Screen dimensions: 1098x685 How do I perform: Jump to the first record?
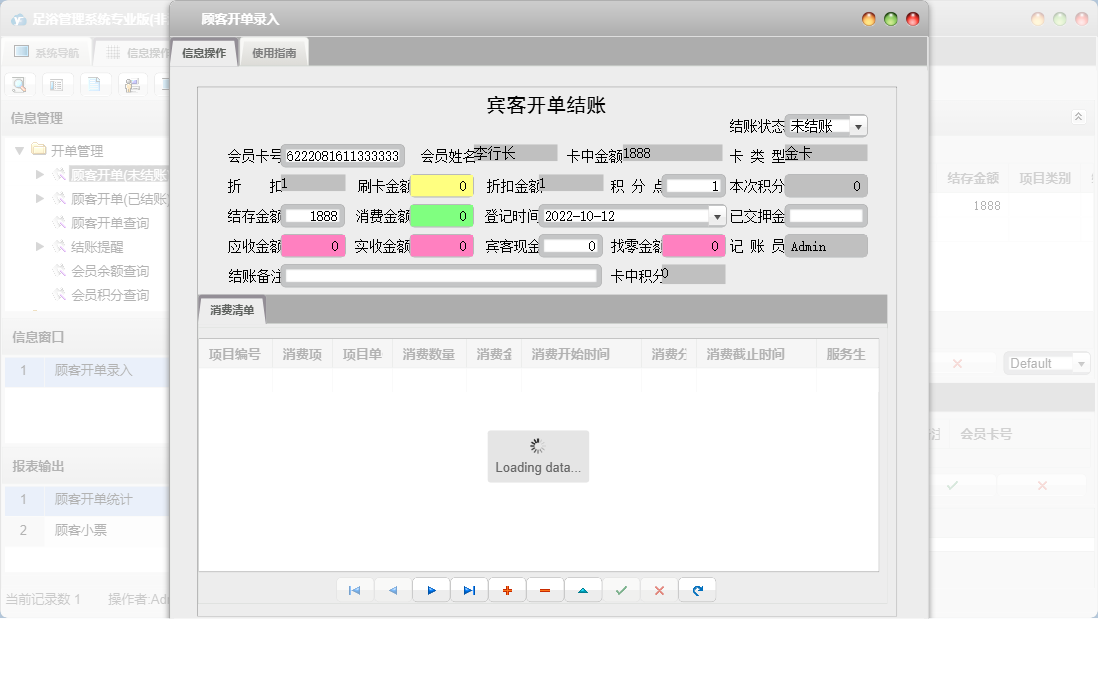(355, 590)
